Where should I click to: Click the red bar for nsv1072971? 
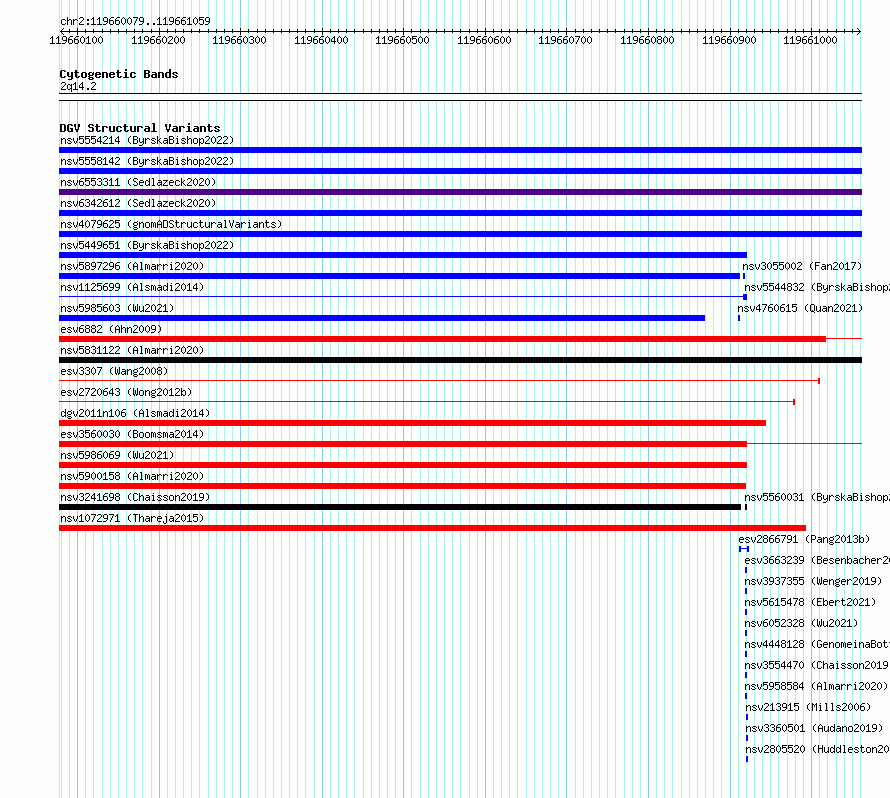(433, 528)
